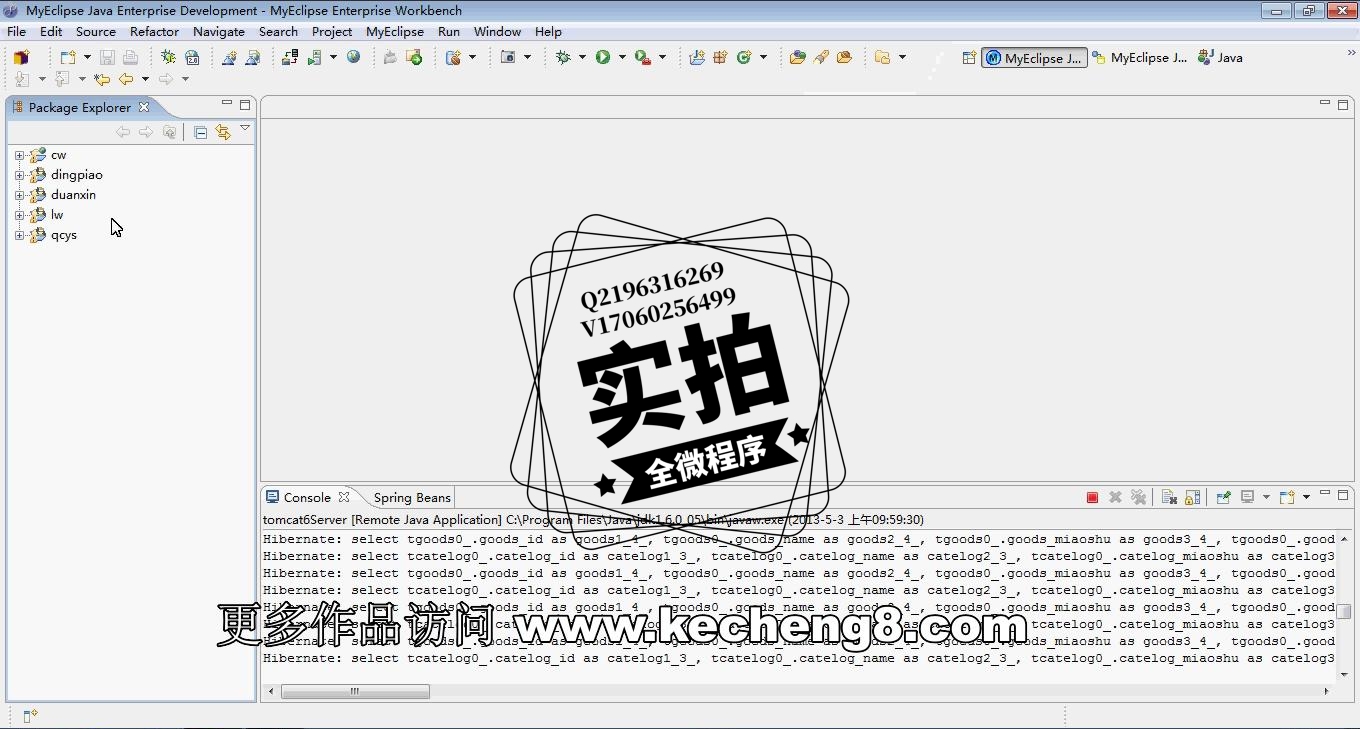Open the Window menu

497,31
